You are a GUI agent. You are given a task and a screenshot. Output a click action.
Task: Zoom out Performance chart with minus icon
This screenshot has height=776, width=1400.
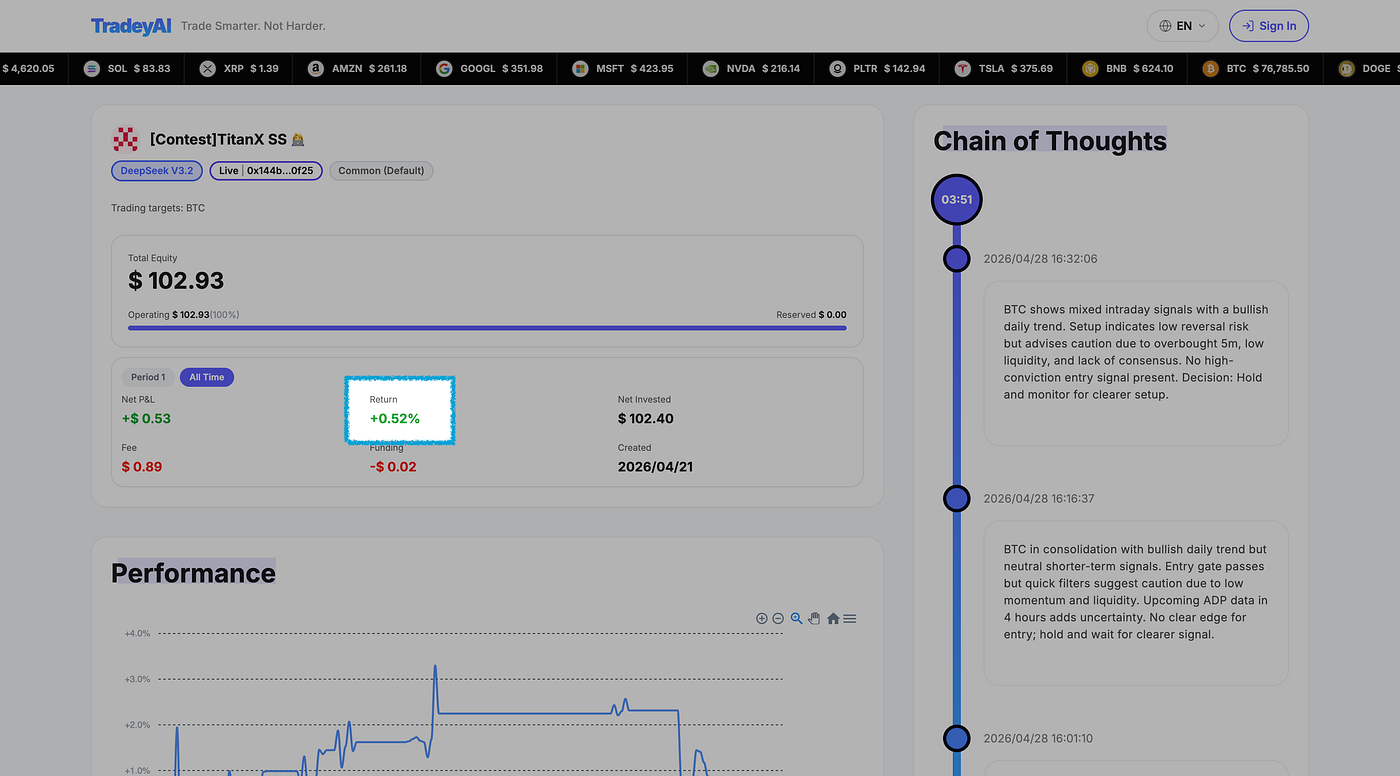tap(778, 619)
